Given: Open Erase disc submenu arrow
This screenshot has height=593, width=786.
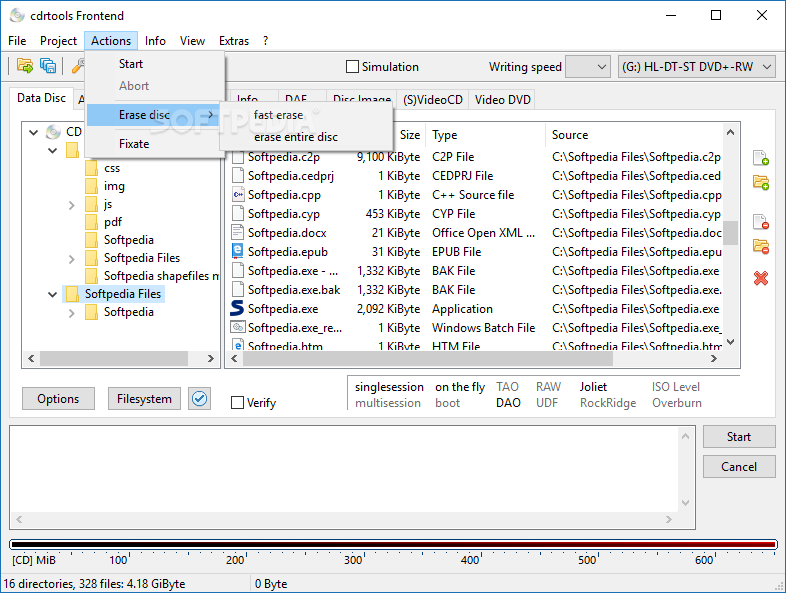Looking at the screenshot, I should [211, 115].
